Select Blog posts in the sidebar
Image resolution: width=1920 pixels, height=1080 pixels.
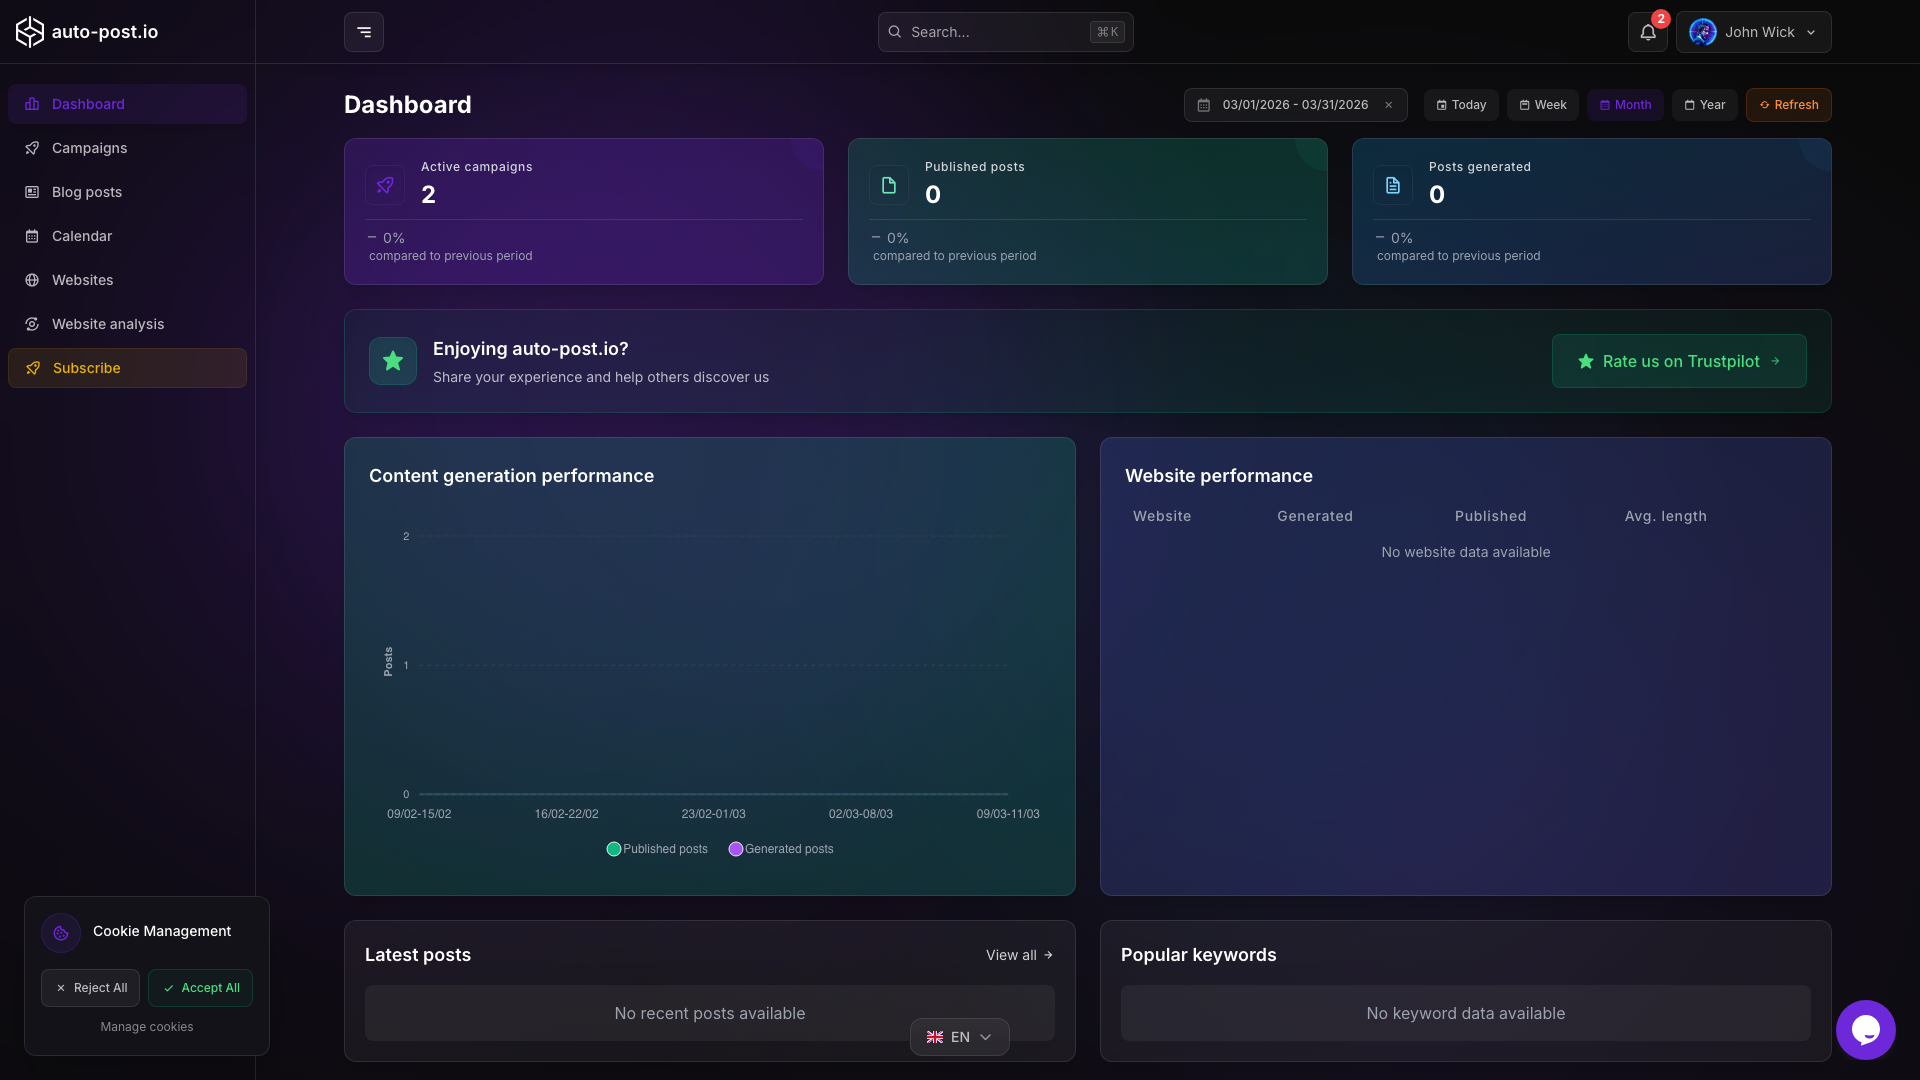pyautogui.click(x=87, y=192)
